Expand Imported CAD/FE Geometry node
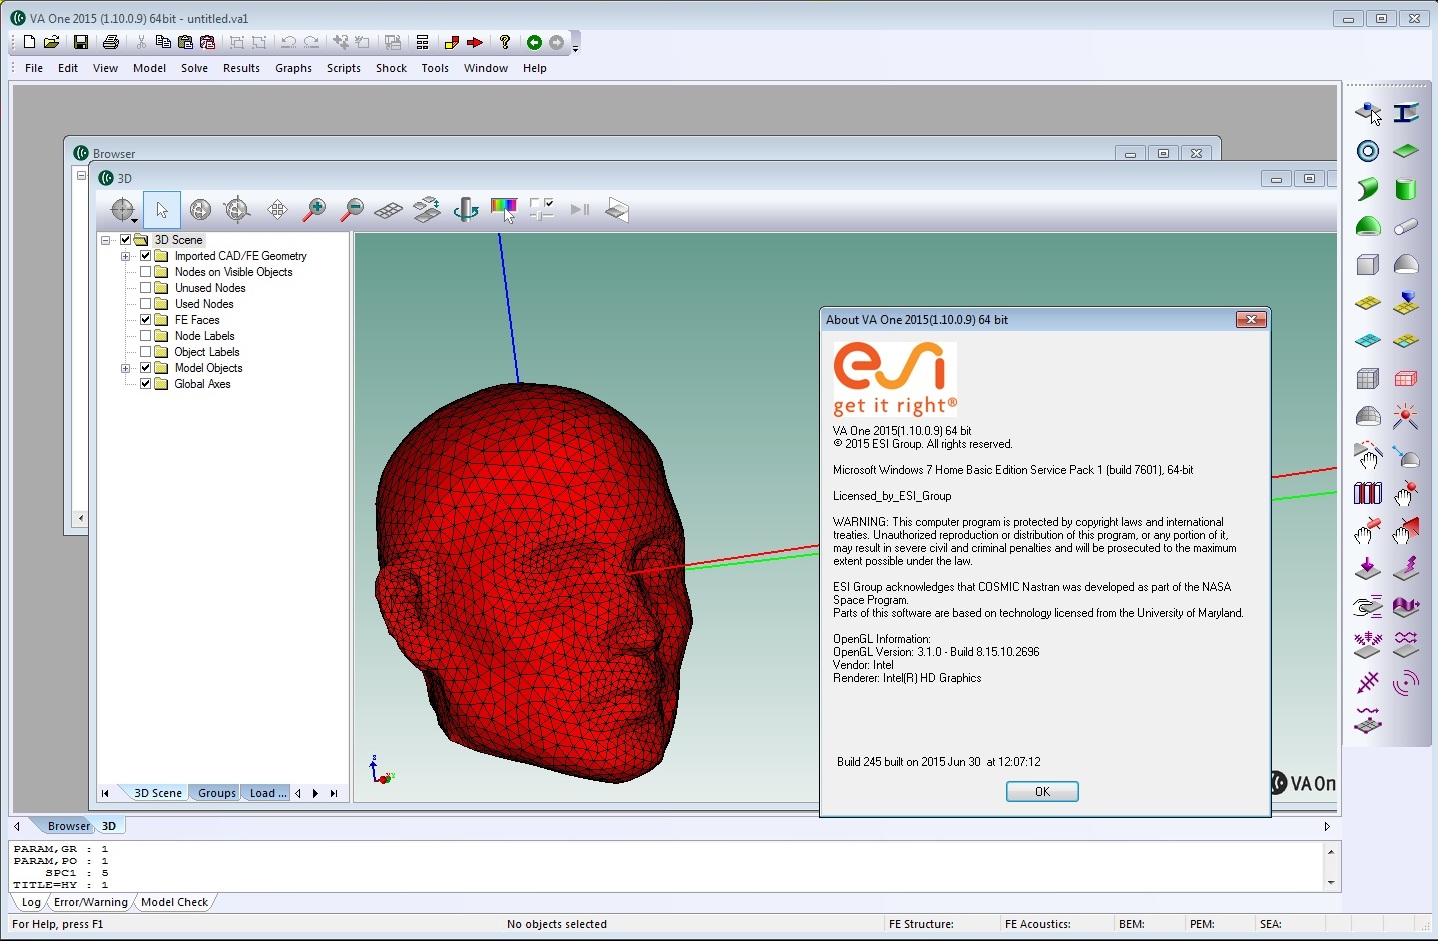 point(126,256)
